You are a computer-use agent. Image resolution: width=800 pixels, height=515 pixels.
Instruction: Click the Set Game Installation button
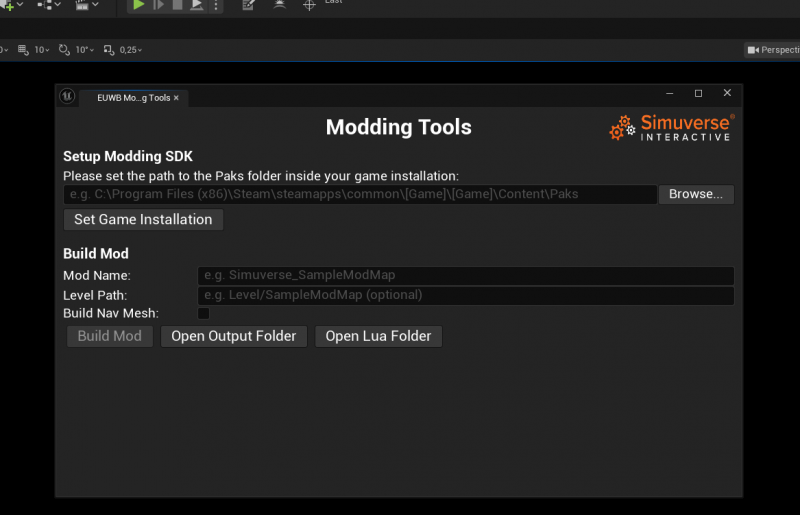pos(143,219)
